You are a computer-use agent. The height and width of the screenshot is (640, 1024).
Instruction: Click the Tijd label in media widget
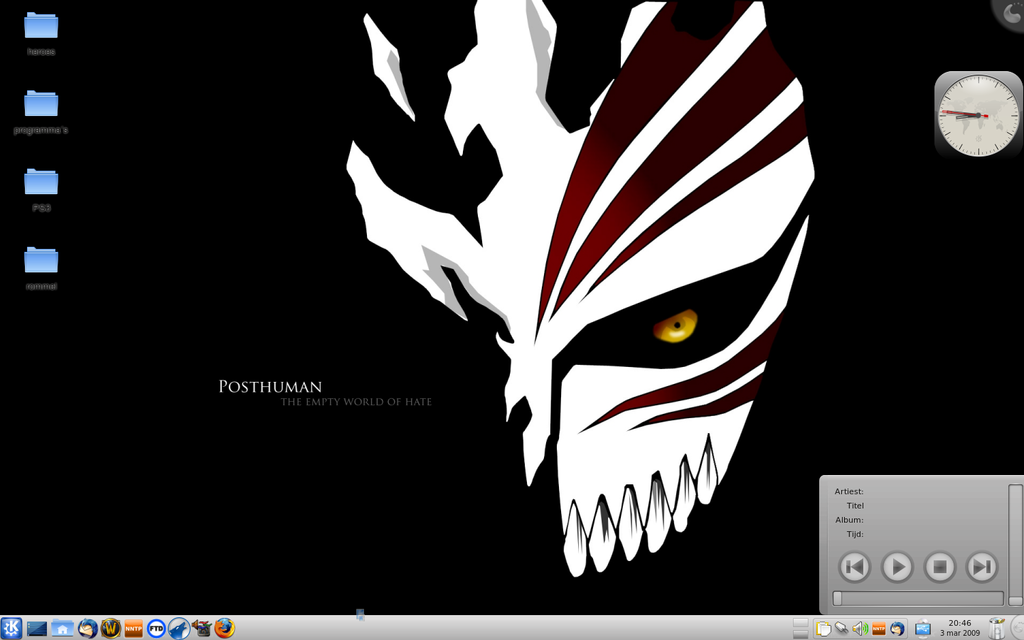coord(855,534)
